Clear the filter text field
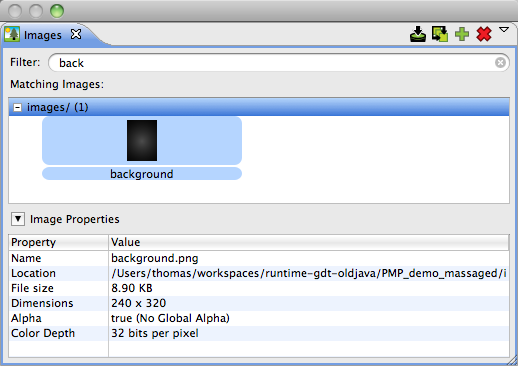The height and width of the screenshot is (366, 518). [x=500, y=62]
